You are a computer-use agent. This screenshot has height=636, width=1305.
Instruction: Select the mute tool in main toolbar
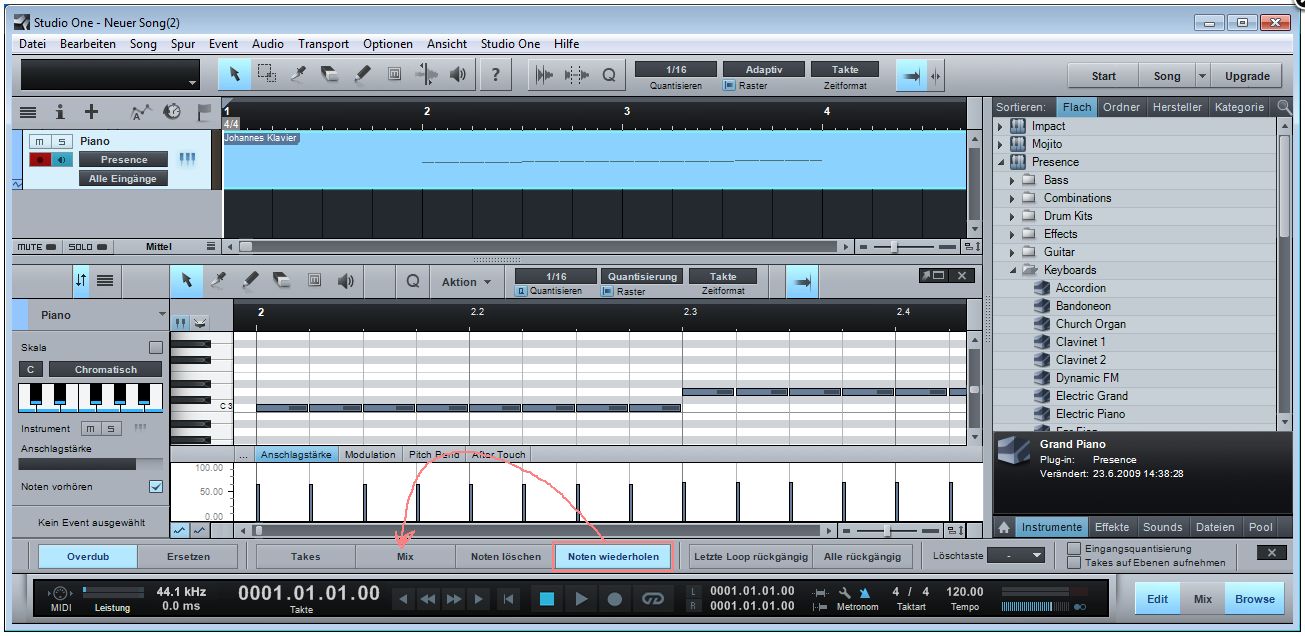pyautogui.click(x=394, y=75)
